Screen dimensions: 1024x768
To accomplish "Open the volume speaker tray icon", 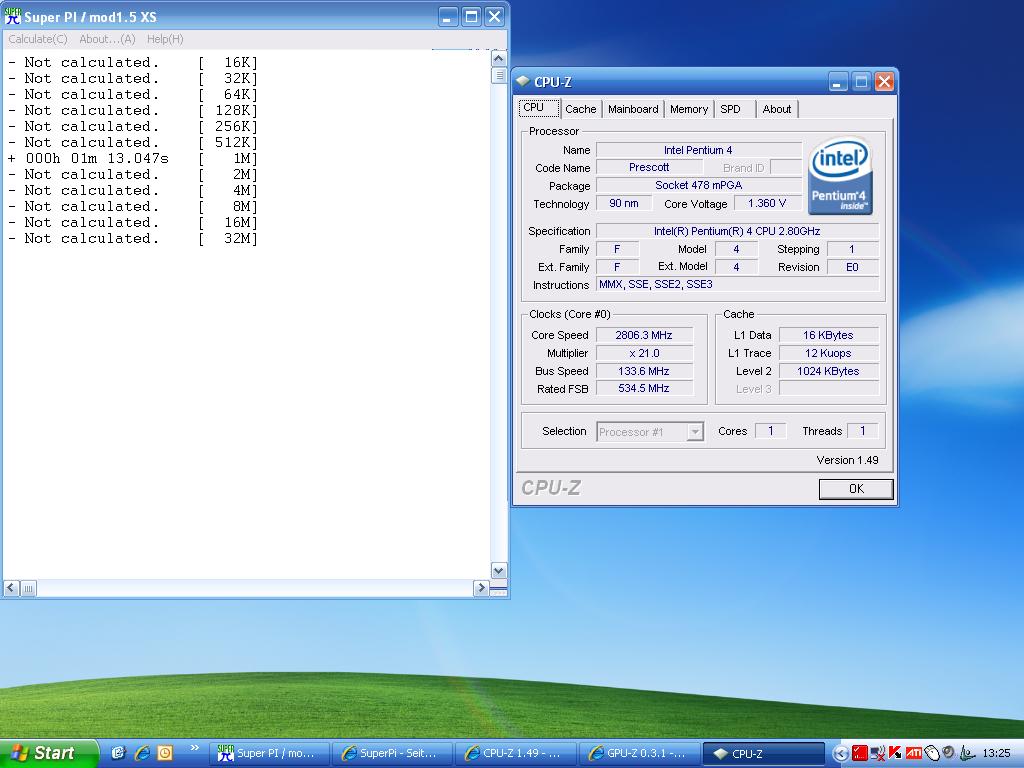I will [949, 753].
